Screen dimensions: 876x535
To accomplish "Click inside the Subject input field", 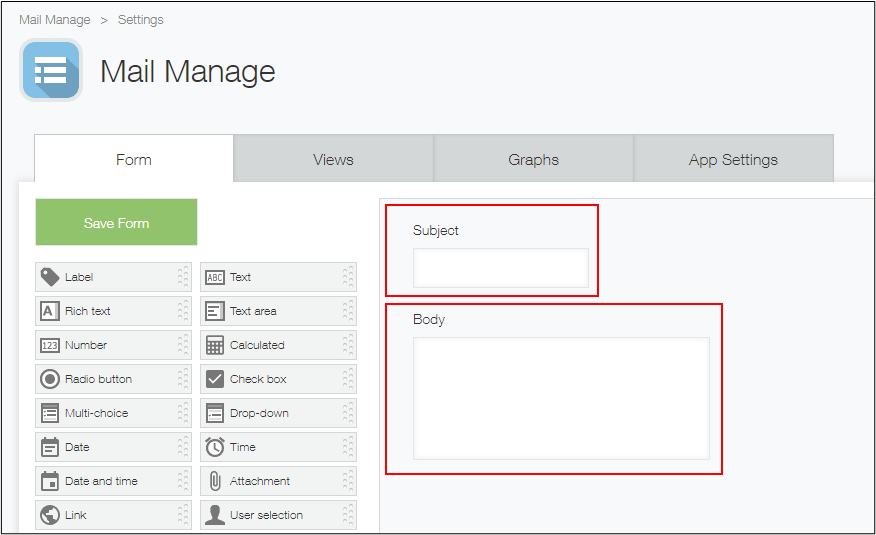I will pos(500,268).
